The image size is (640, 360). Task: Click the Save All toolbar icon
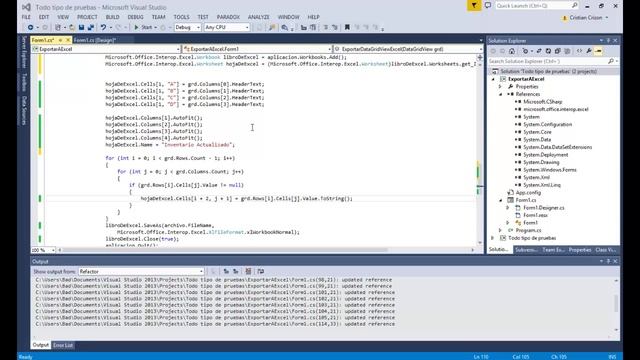point(91,27)
